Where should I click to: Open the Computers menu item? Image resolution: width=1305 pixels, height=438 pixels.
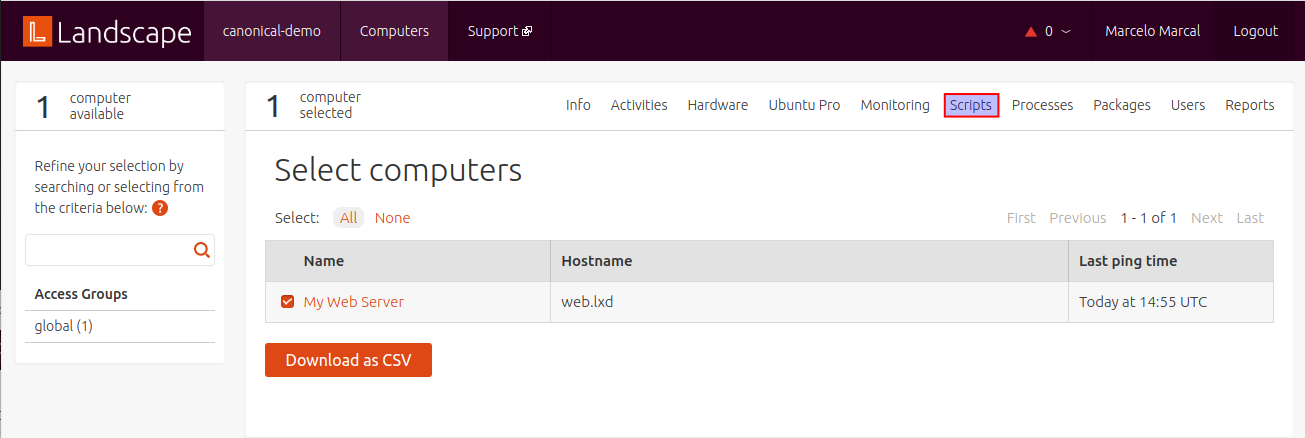pyautogui.click(x=394, y=31)
